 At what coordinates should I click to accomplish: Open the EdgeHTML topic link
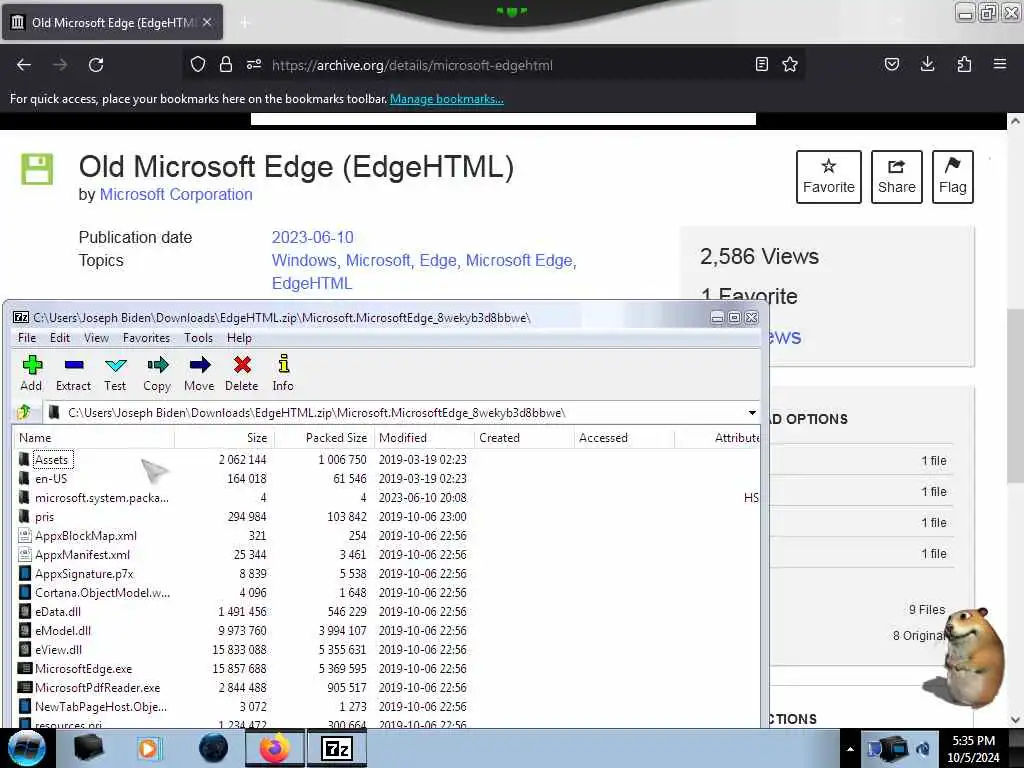[312, 283]
